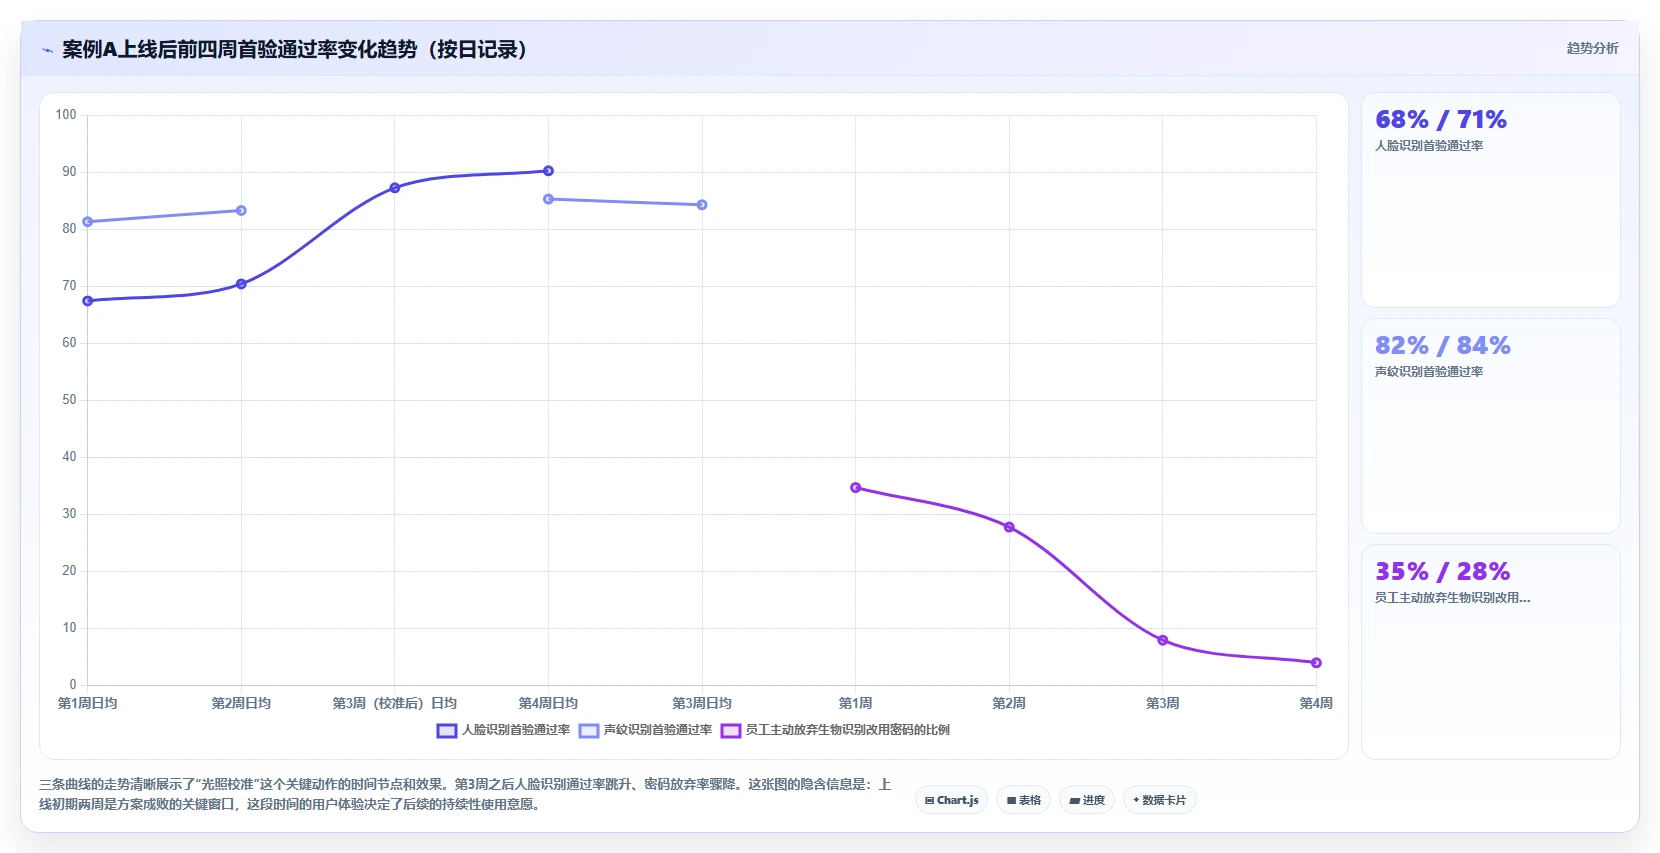Click the 员工主动放弃生物识别改用密码的比例 legend label text

point(848,730)
